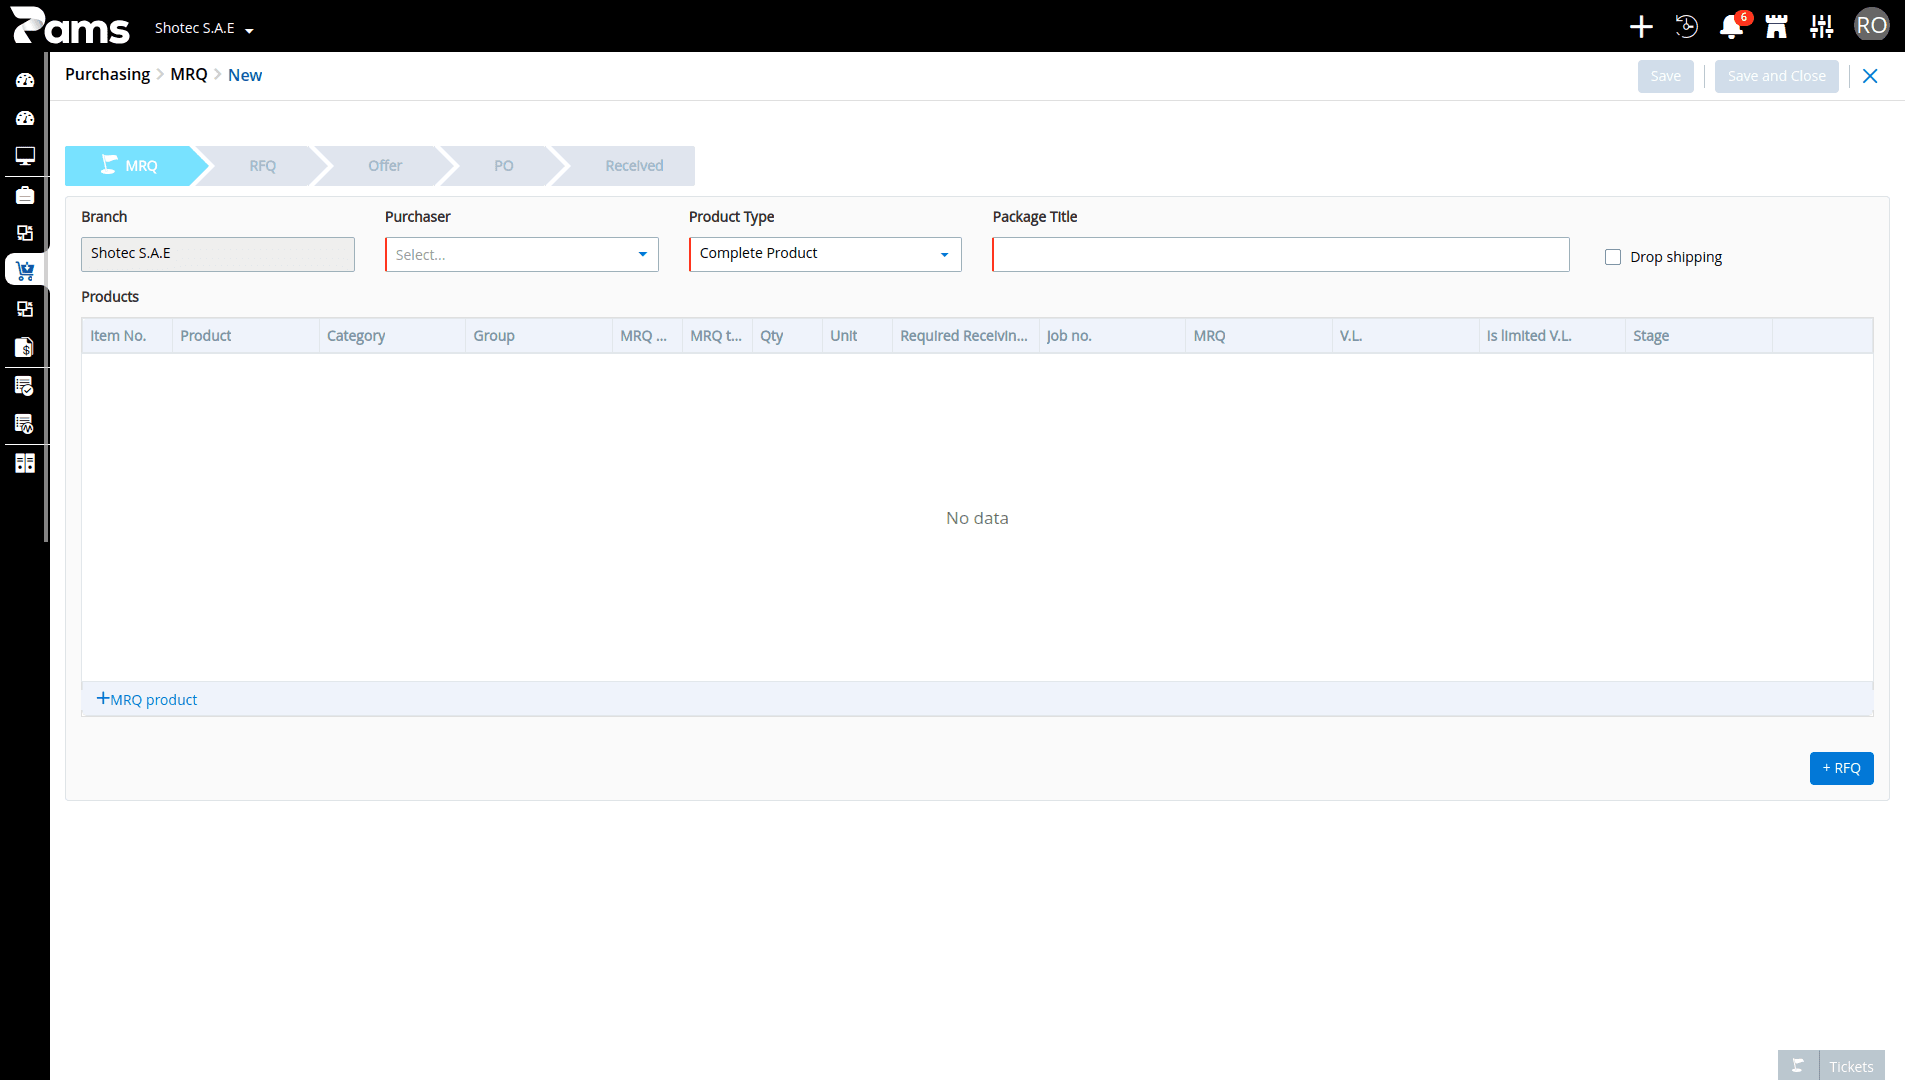1905x1080 pixels.
Task: Sort by Product column header
Action: [245, 336]
